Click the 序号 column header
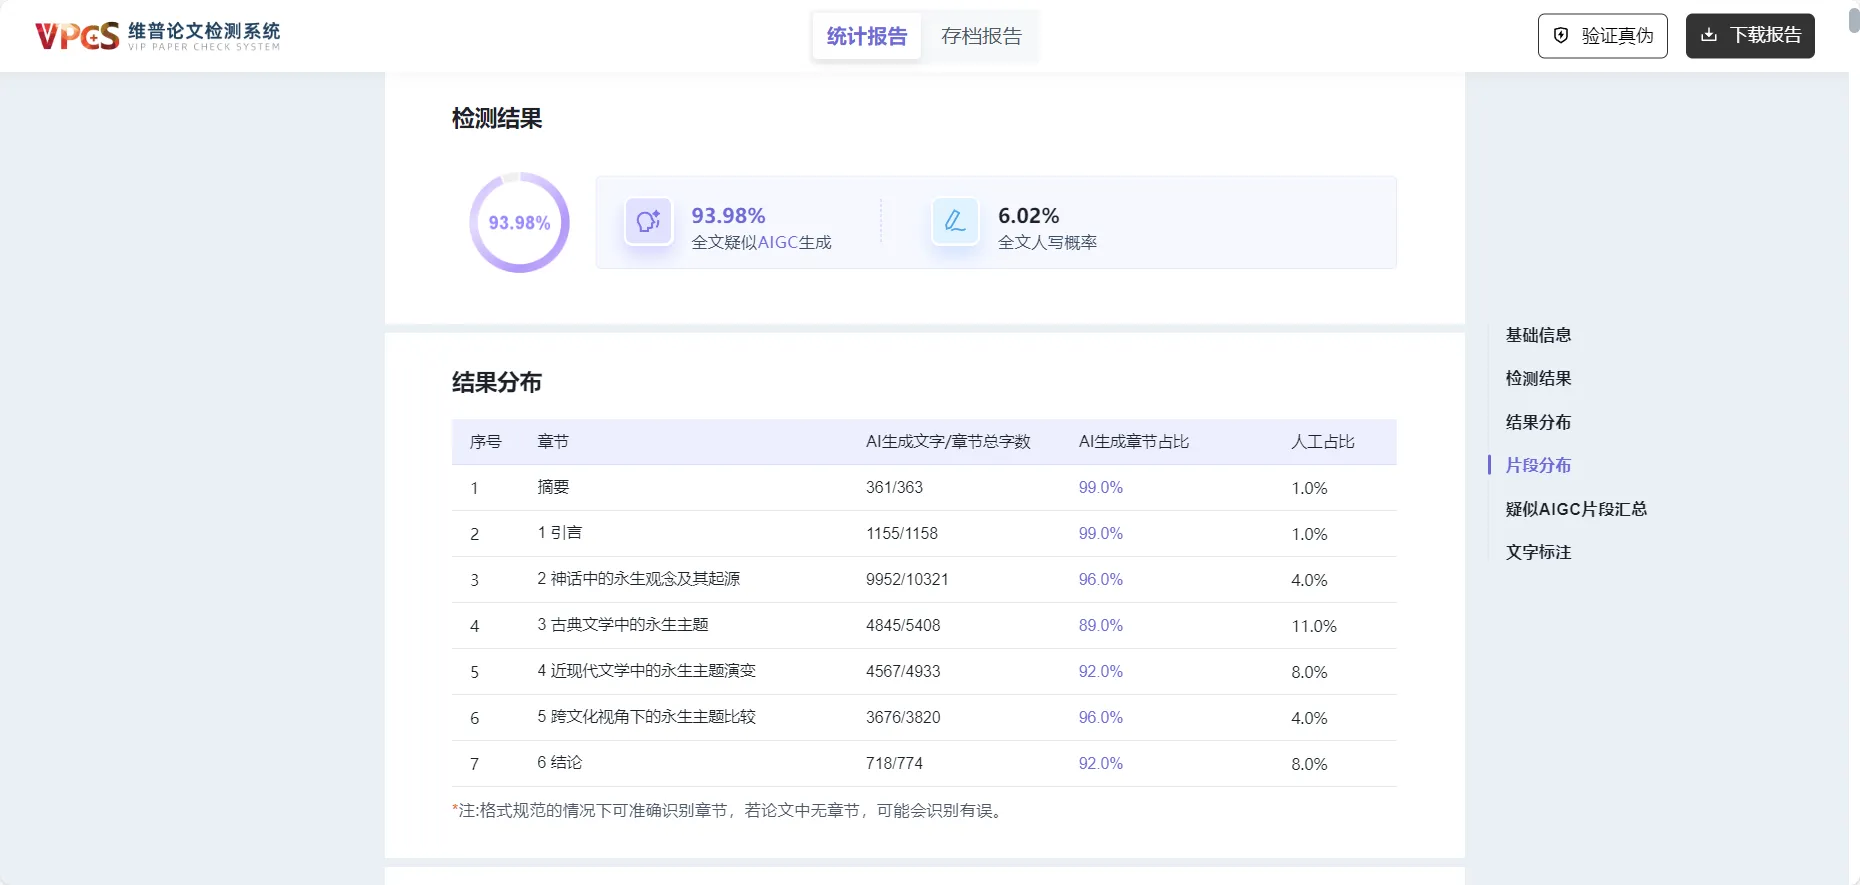Image resolution: width=1860 pixels, height=885 pixels. pos(485,441)
